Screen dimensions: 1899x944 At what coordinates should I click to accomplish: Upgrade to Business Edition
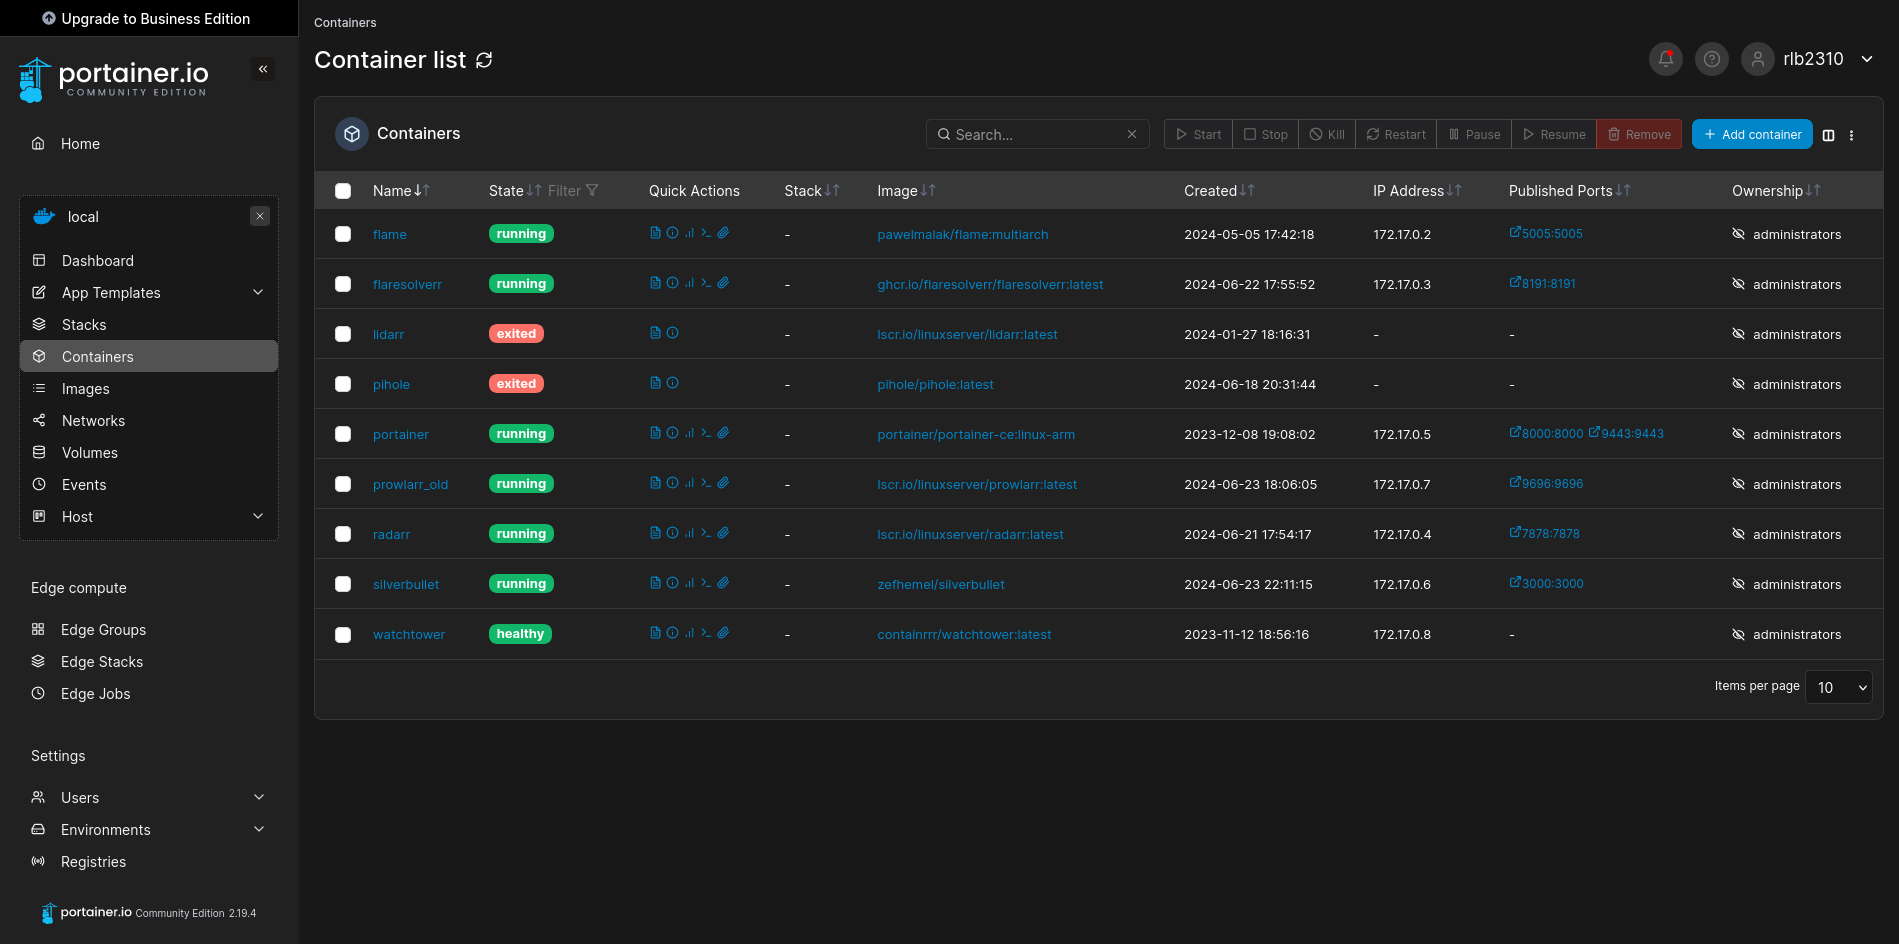[x=147, y=18]
